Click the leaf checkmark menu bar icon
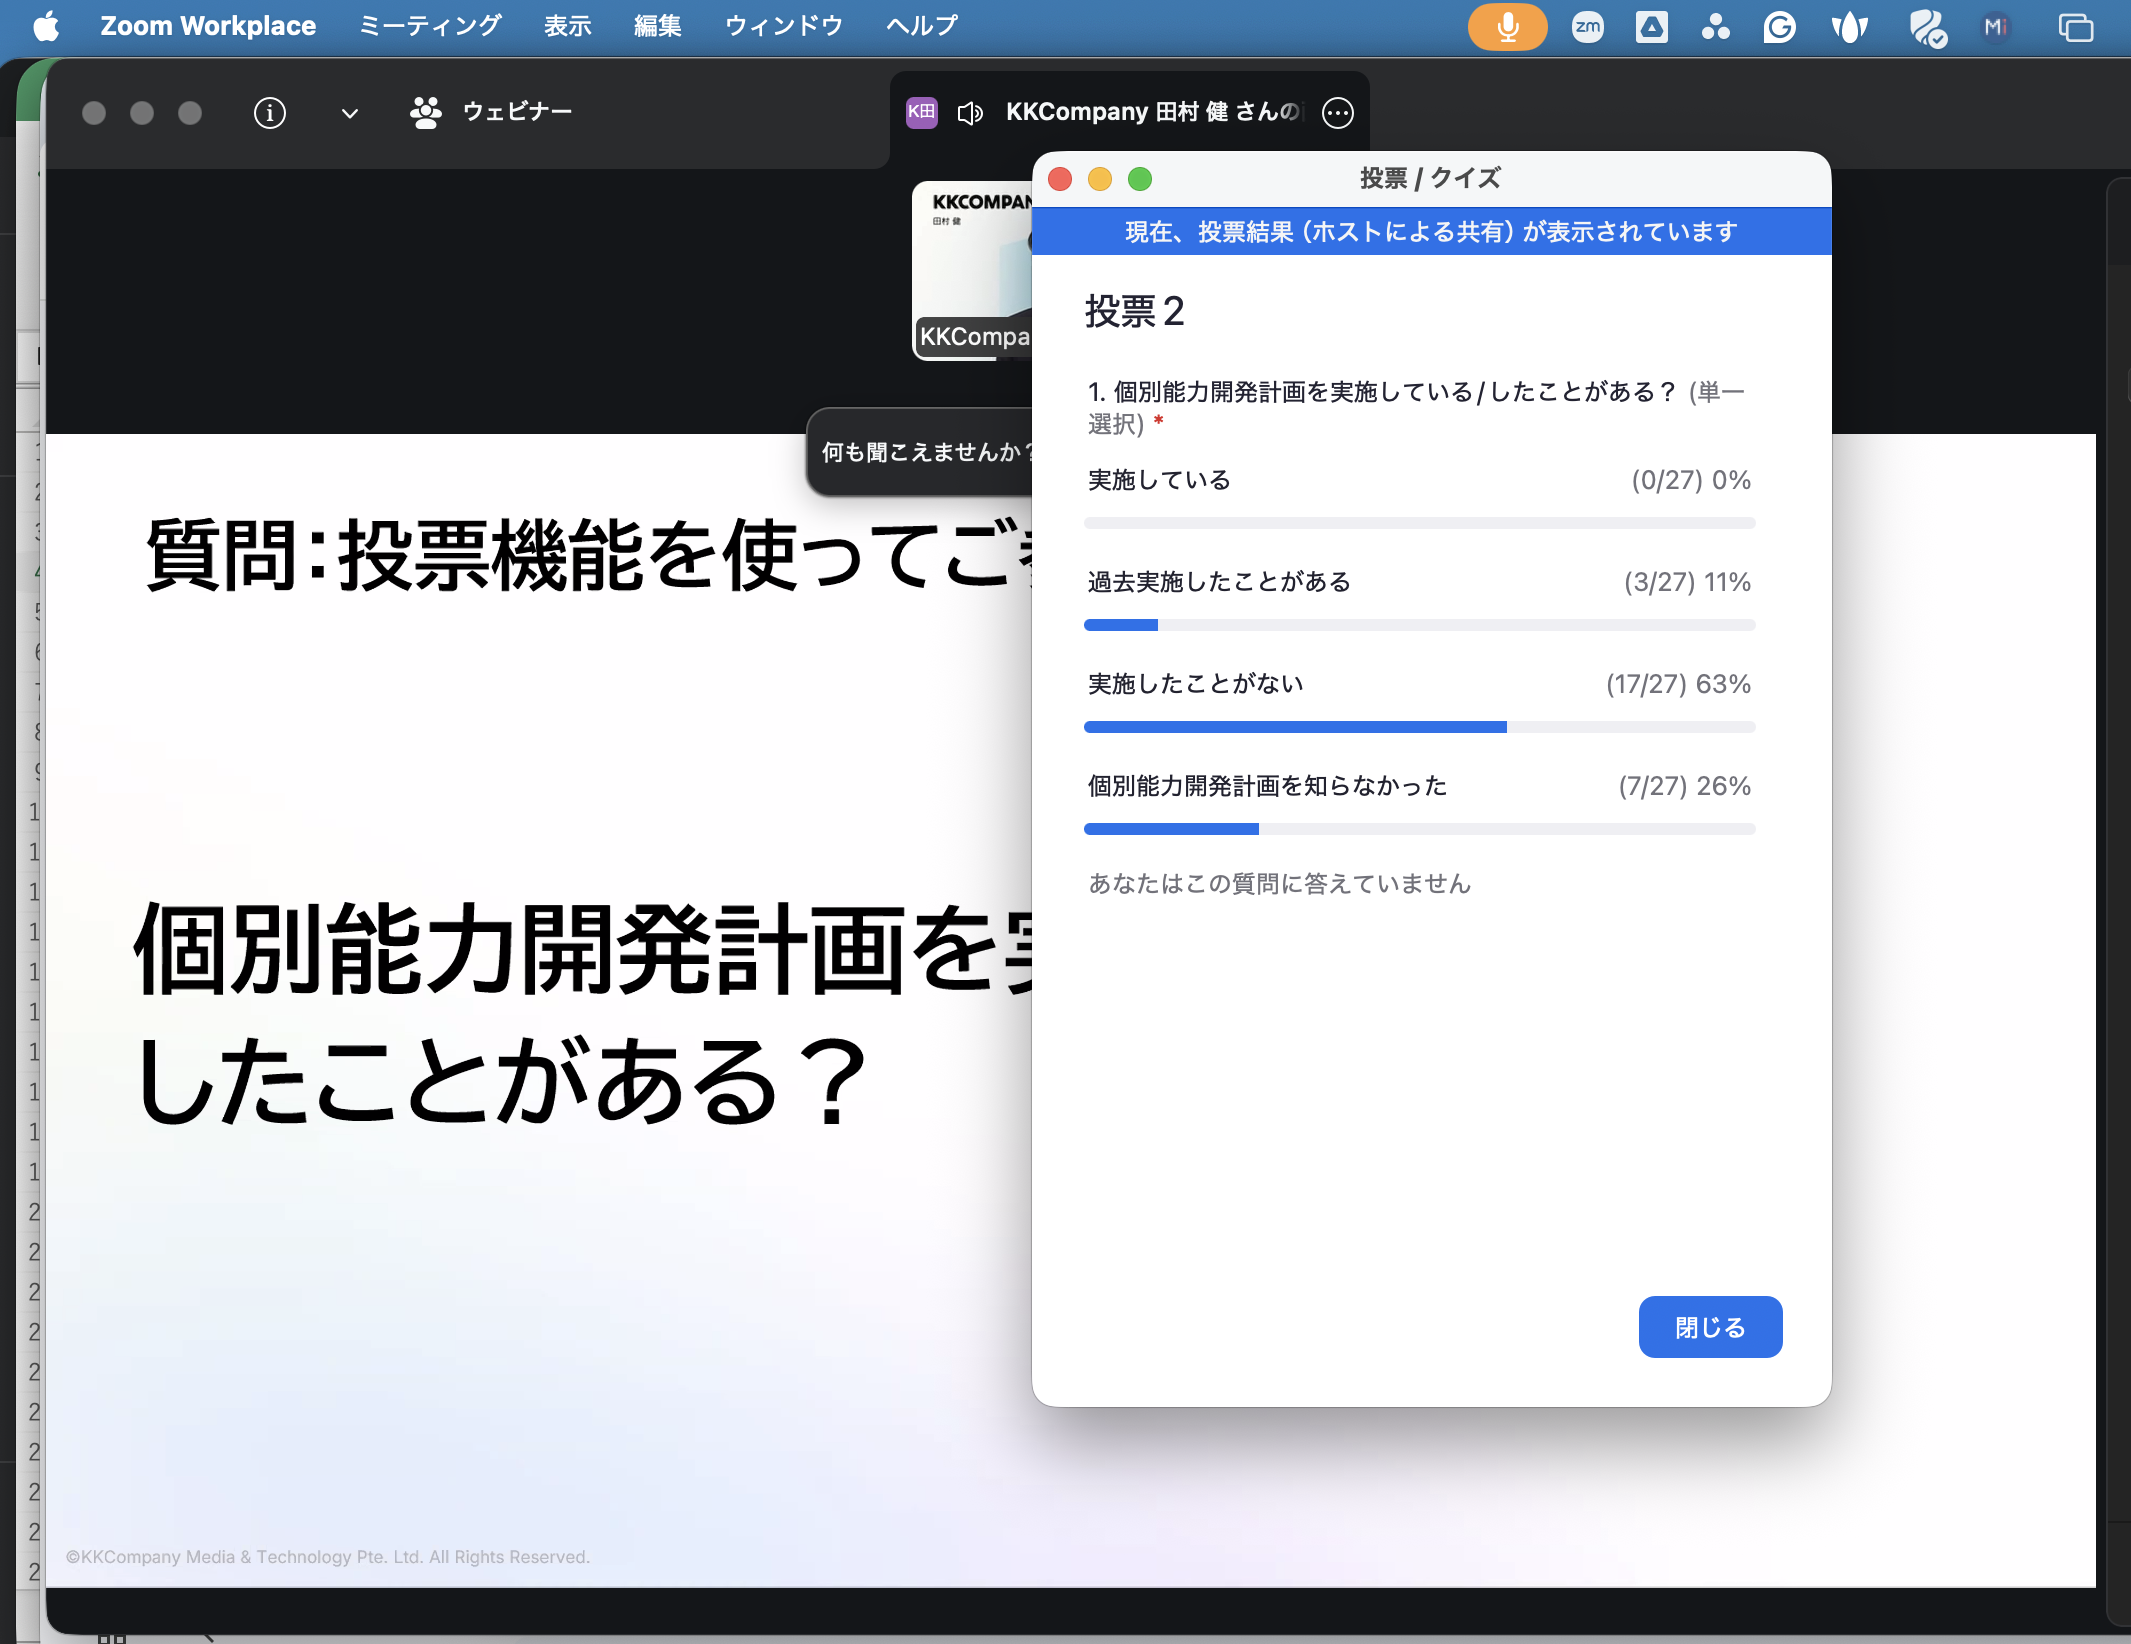The width and height of the screenshot is (2131, 1644). [x=1928, y=28]
